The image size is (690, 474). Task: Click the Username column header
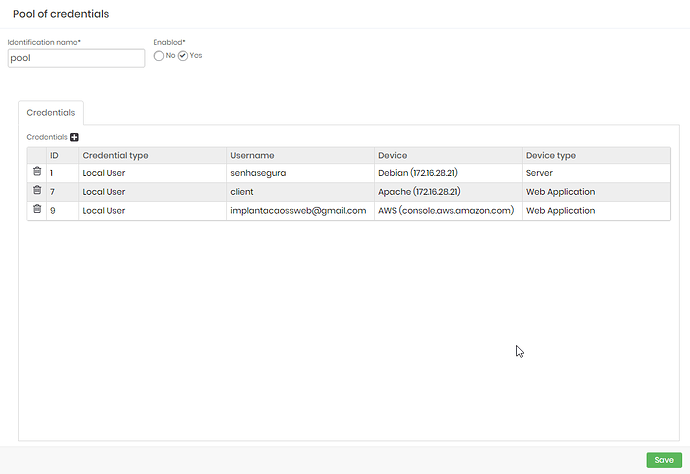tap(300, 155)
